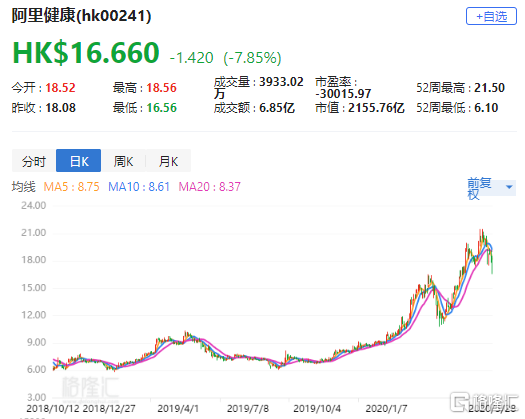The width and height of the screenshot is (525, 419).
Task: Click the current price HK$16.660
Action: [86, 53]
